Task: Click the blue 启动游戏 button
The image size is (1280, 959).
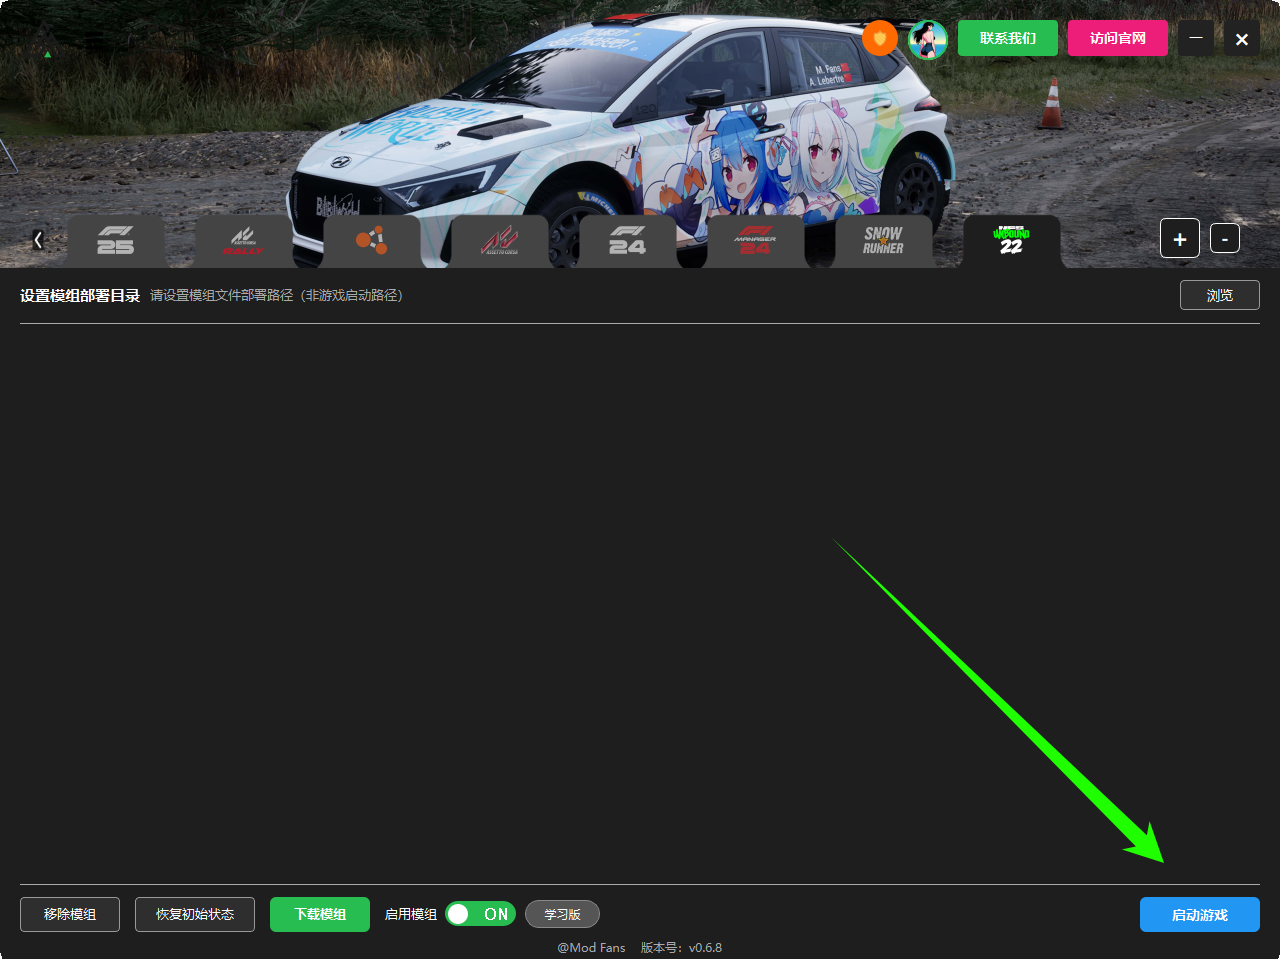Action: click(x=1200, y=915)
